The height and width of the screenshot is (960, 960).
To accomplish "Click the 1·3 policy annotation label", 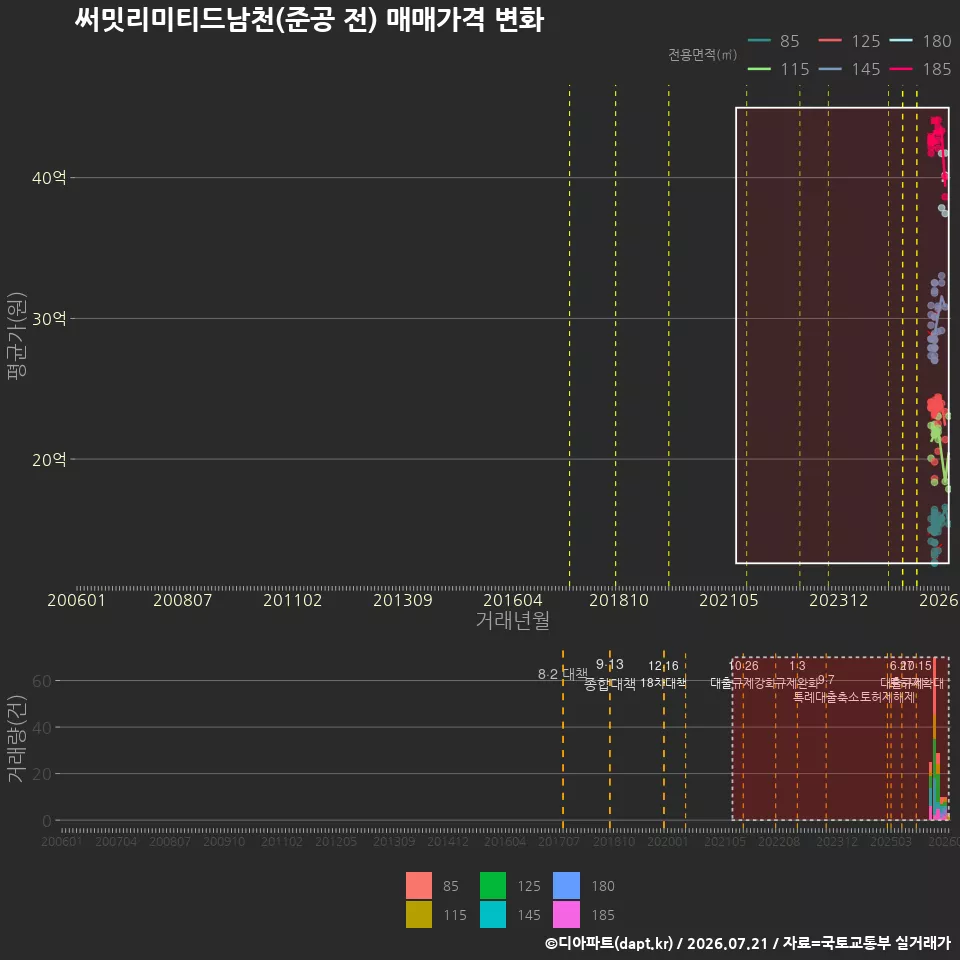I will 797,666.
